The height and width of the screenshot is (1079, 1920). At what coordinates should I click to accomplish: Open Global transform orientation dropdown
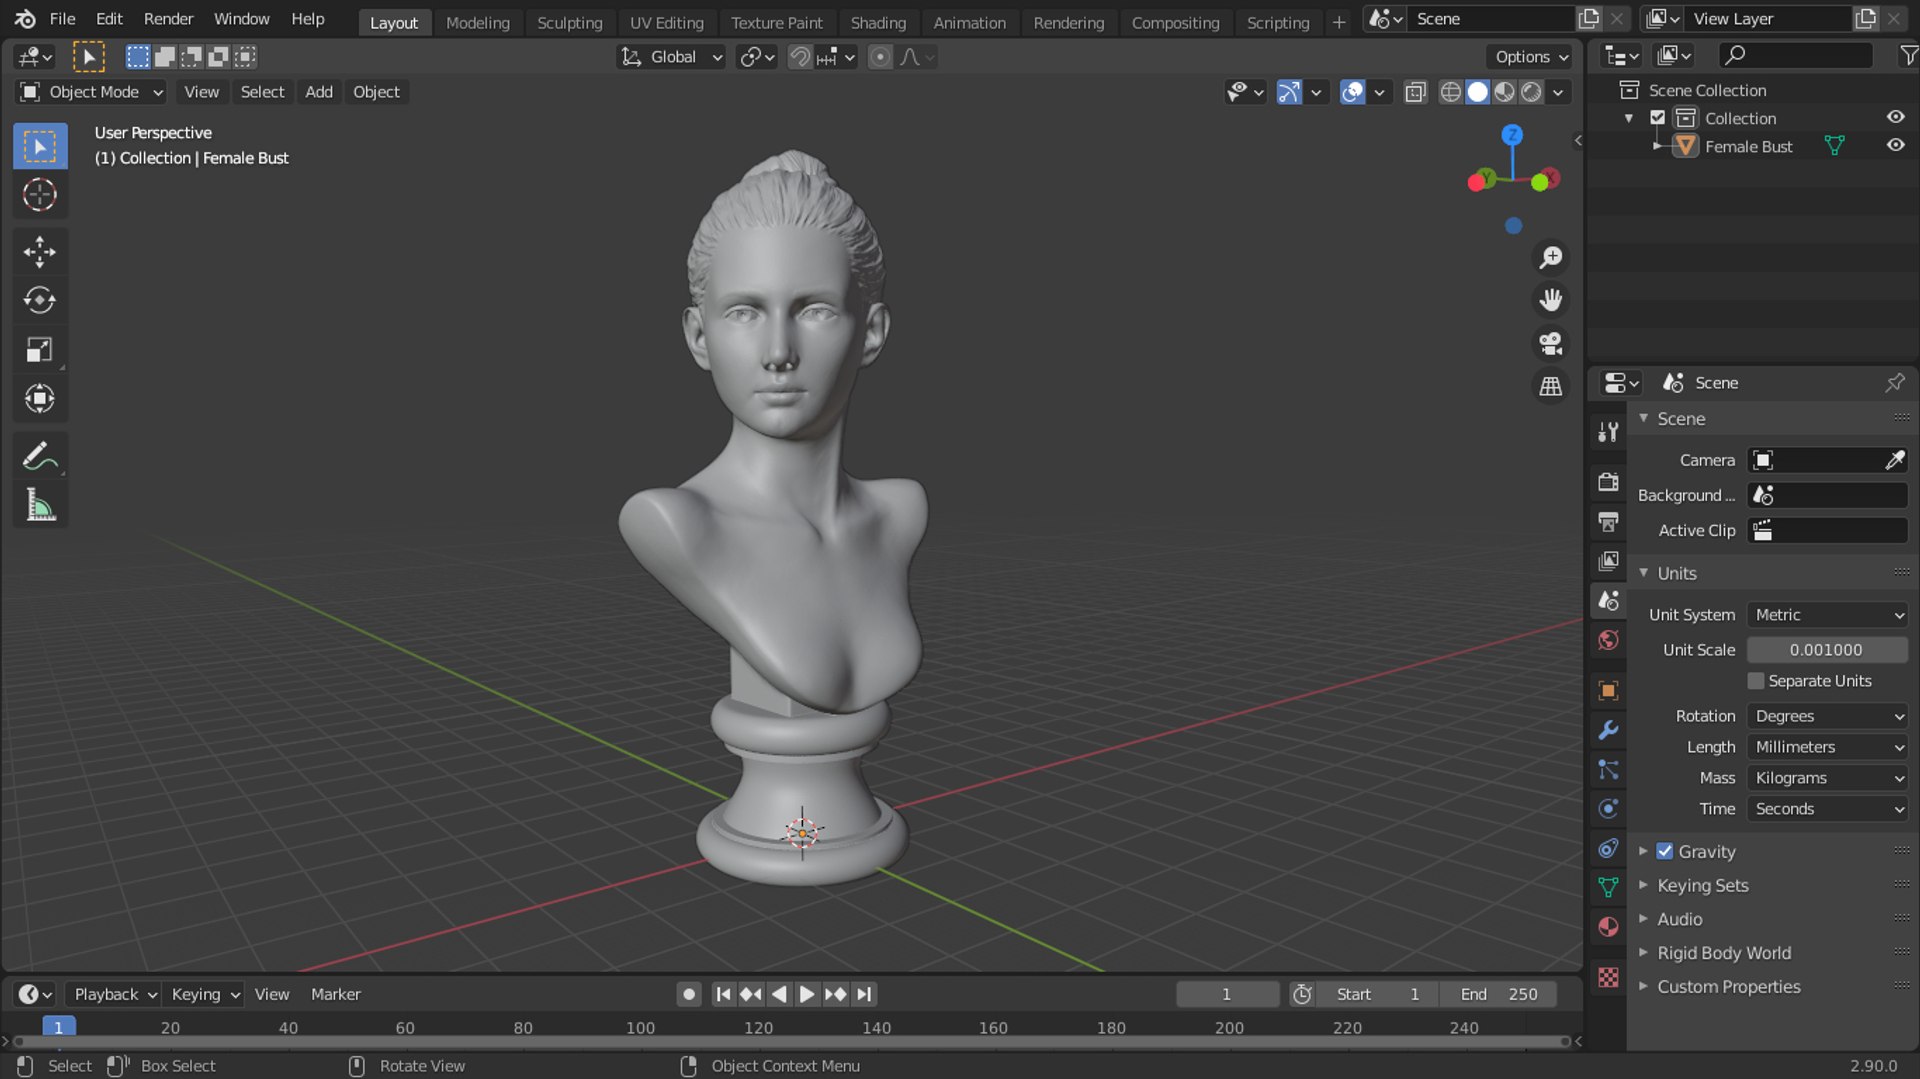tap(671, 57)
